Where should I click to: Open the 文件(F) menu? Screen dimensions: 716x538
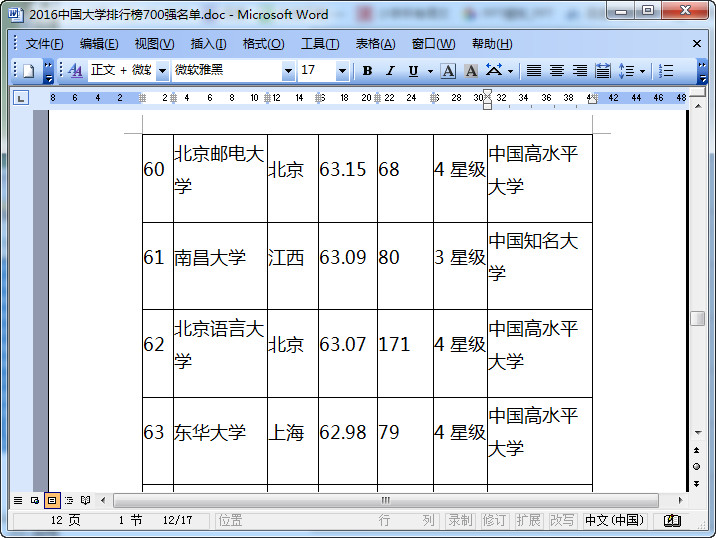point(44,44)
